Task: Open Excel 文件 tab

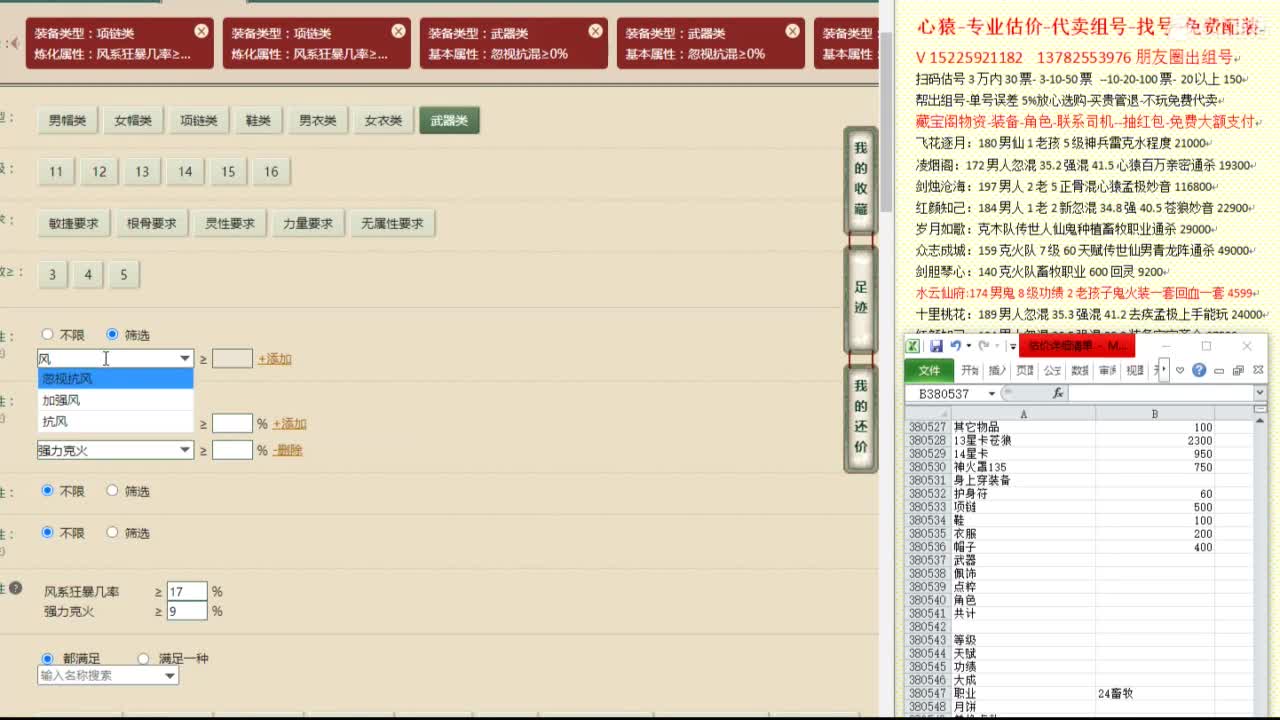Action: pos(929,370)
